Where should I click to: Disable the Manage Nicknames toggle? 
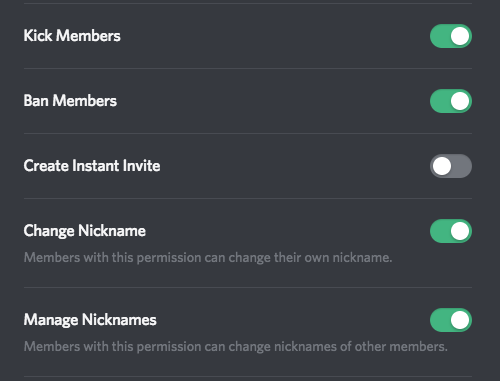(x=451, y=320)
